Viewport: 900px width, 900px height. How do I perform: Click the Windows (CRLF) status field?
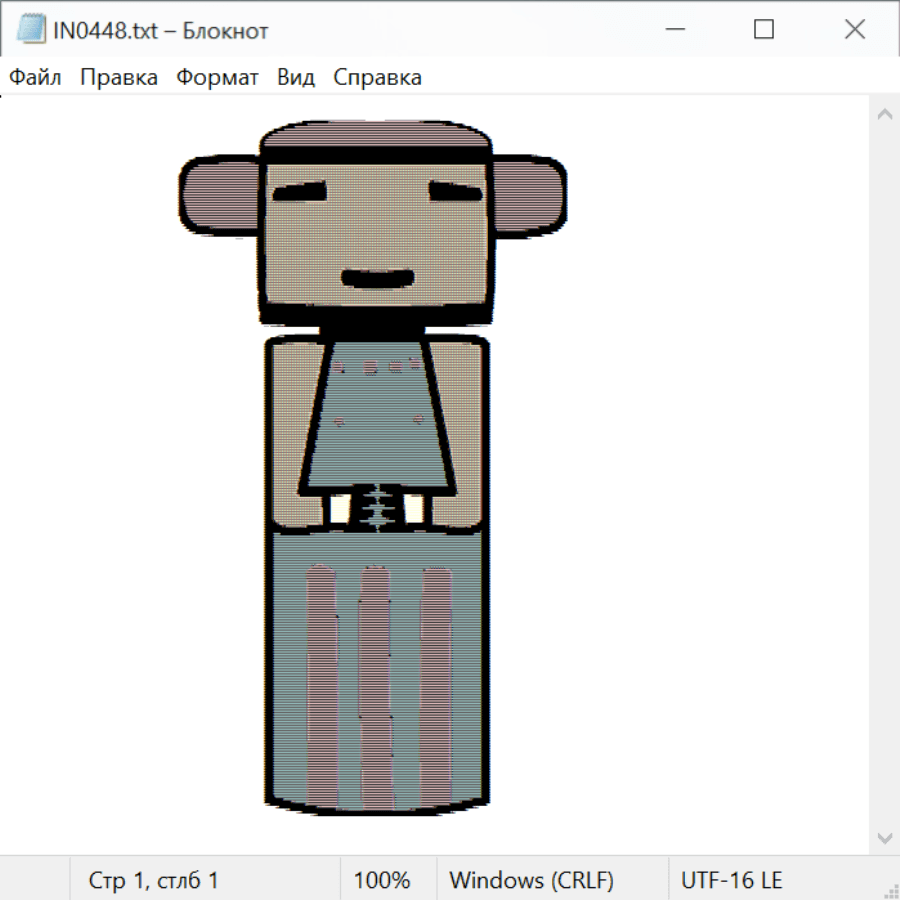tap(531, 880)
